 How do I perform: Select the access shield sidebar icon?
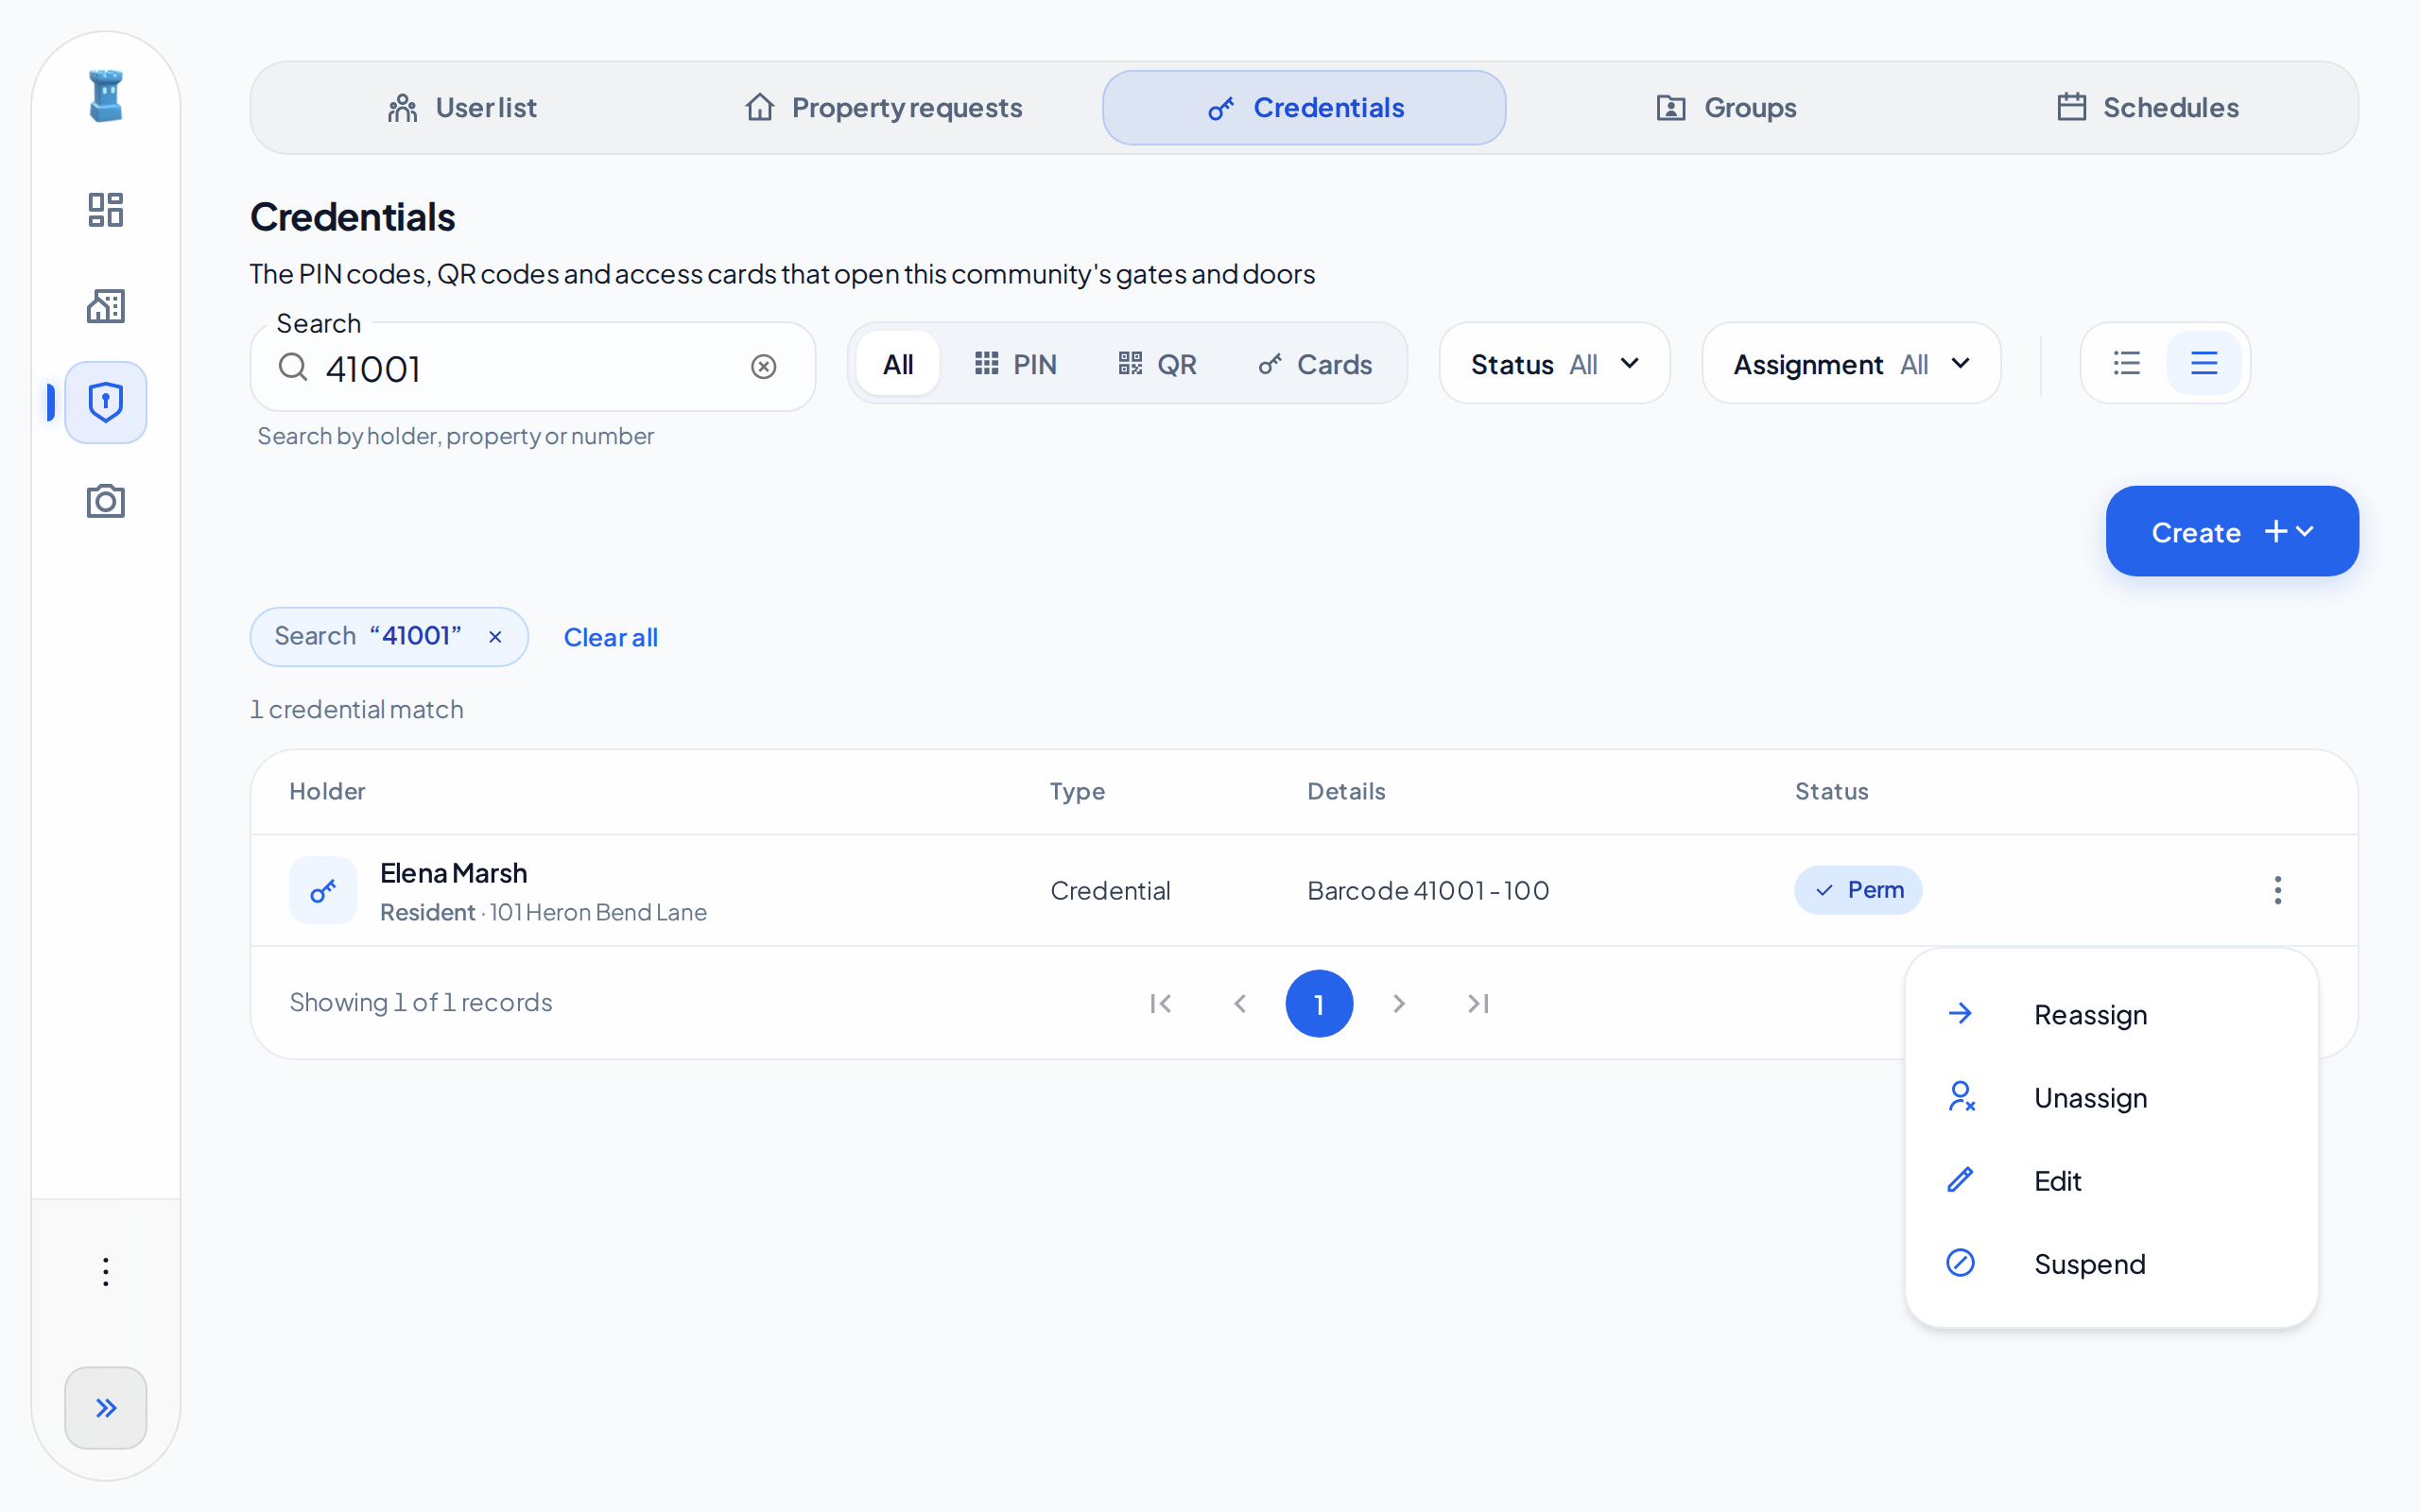(105, 402)
